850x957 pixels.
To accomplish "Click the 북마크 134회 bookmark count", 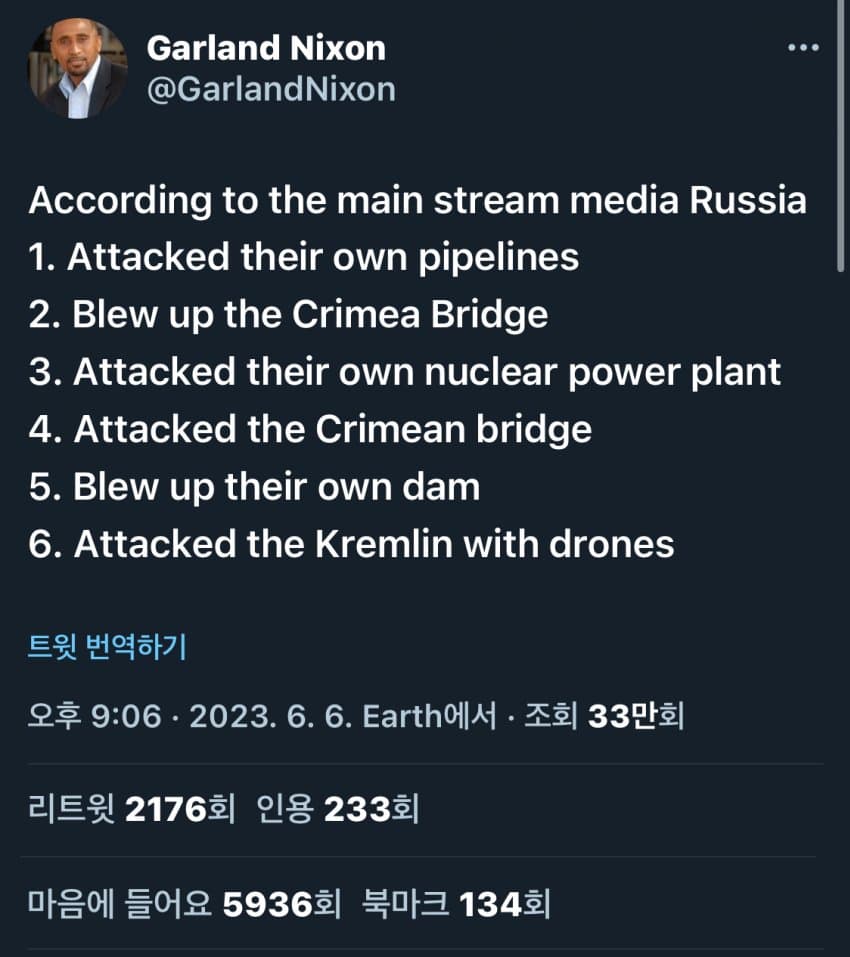I will (455, 904).
